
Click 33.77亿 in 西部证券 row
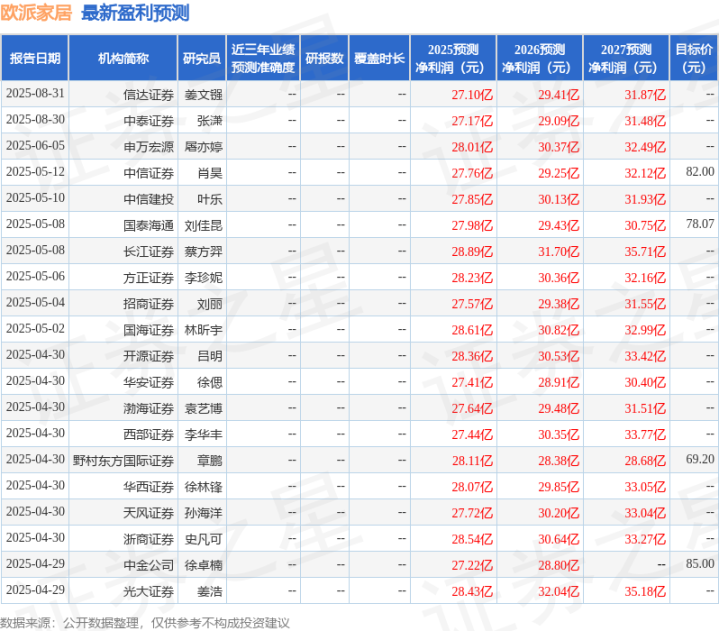point(645,435)
